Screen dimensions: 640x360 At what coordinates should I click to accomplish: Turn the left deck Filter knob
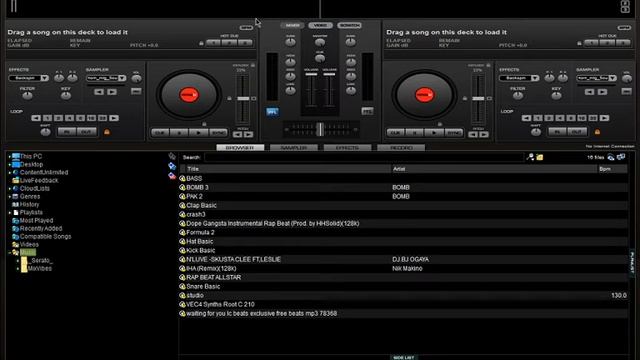coord(27,96)
